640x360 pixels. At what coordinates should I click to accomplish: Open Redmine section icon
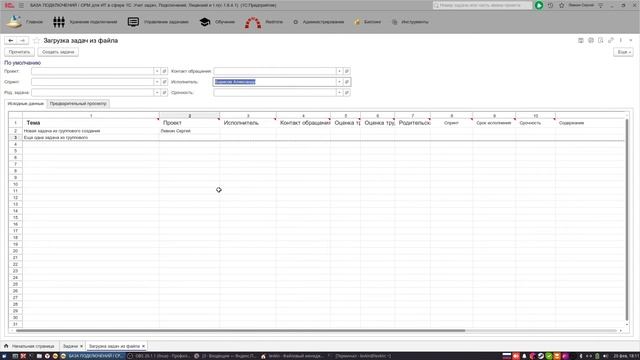(x=253, y=22)
